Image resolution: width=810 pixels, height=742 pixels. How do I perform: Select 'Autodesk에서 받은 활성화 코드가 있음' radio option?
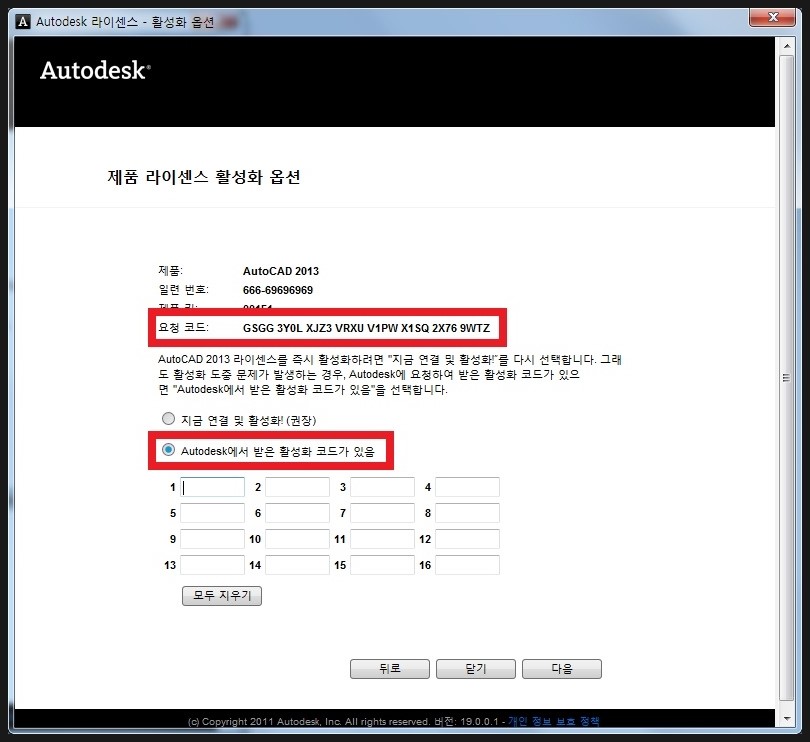pos(168,450)
